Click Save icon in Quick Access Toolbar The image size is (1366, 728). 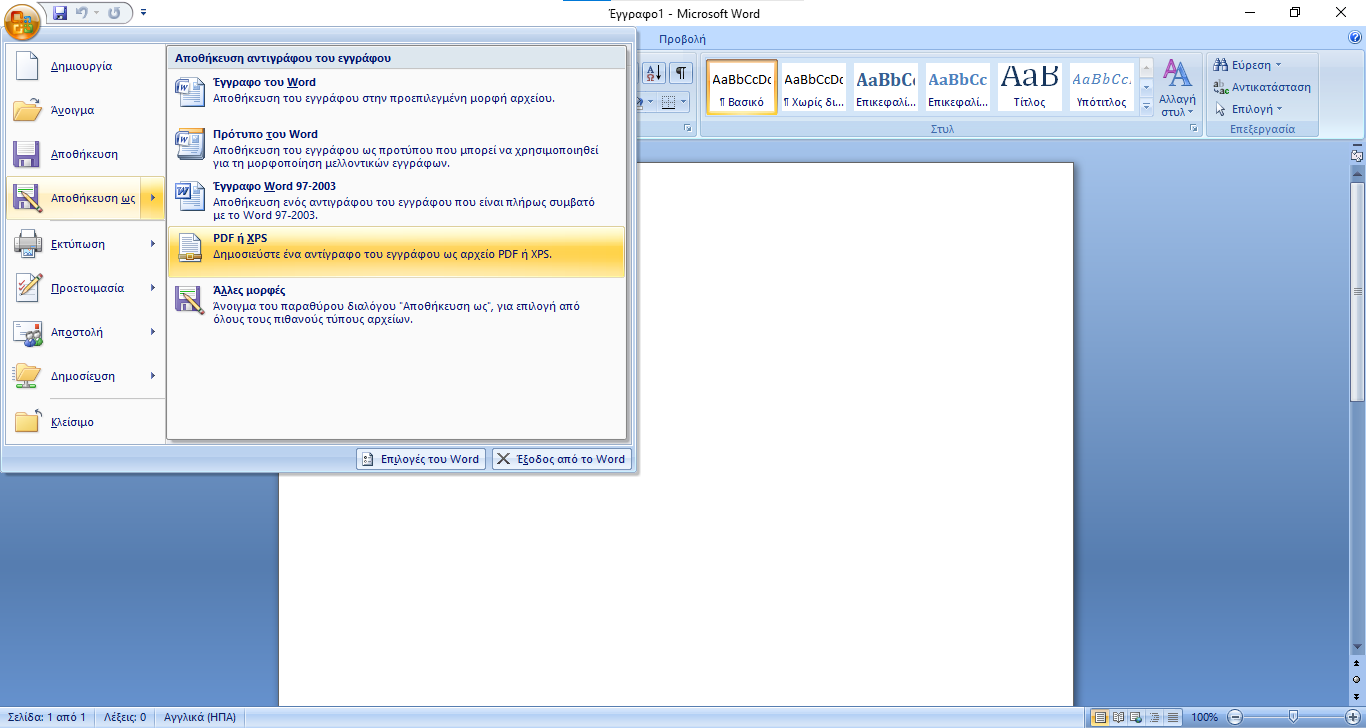coord(60,13)
